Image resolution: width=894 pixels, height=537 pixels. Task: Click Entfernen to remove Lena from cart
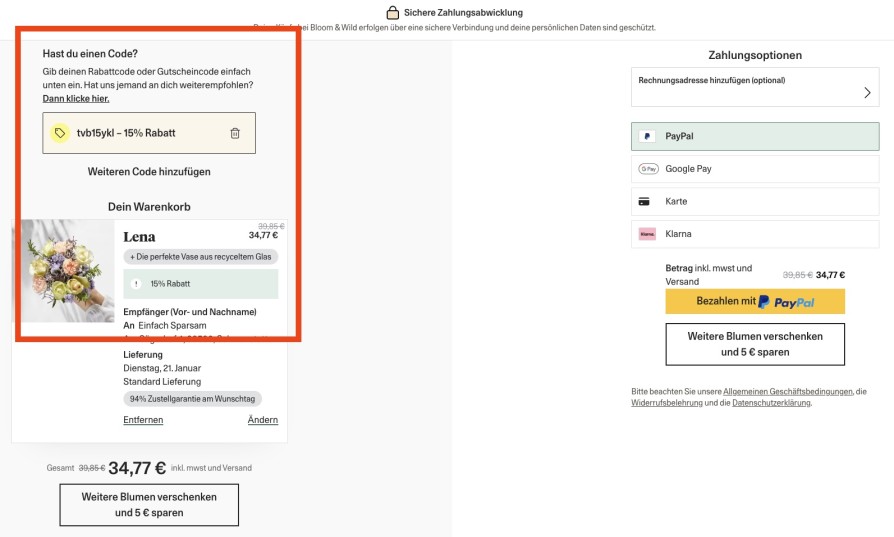click(143, 420)
